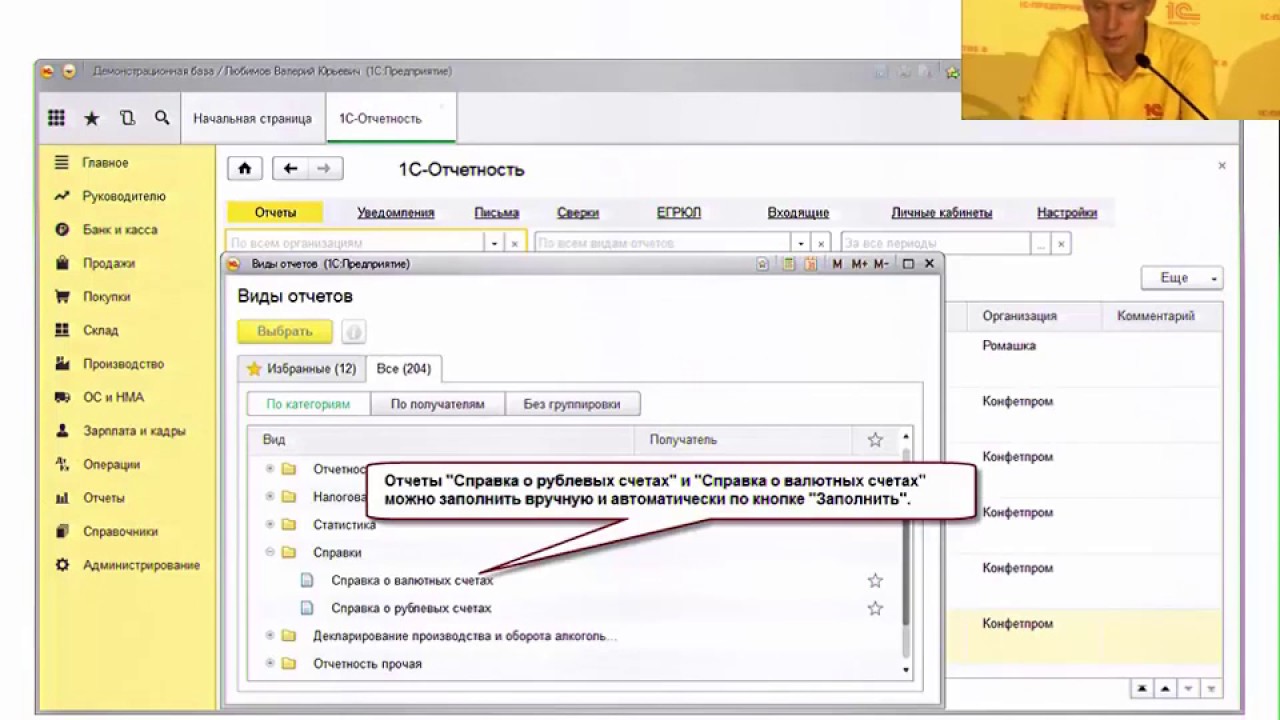This screenshot has height=720, width=1280.
Task: Open Входящие link
Action: [798, 212]
